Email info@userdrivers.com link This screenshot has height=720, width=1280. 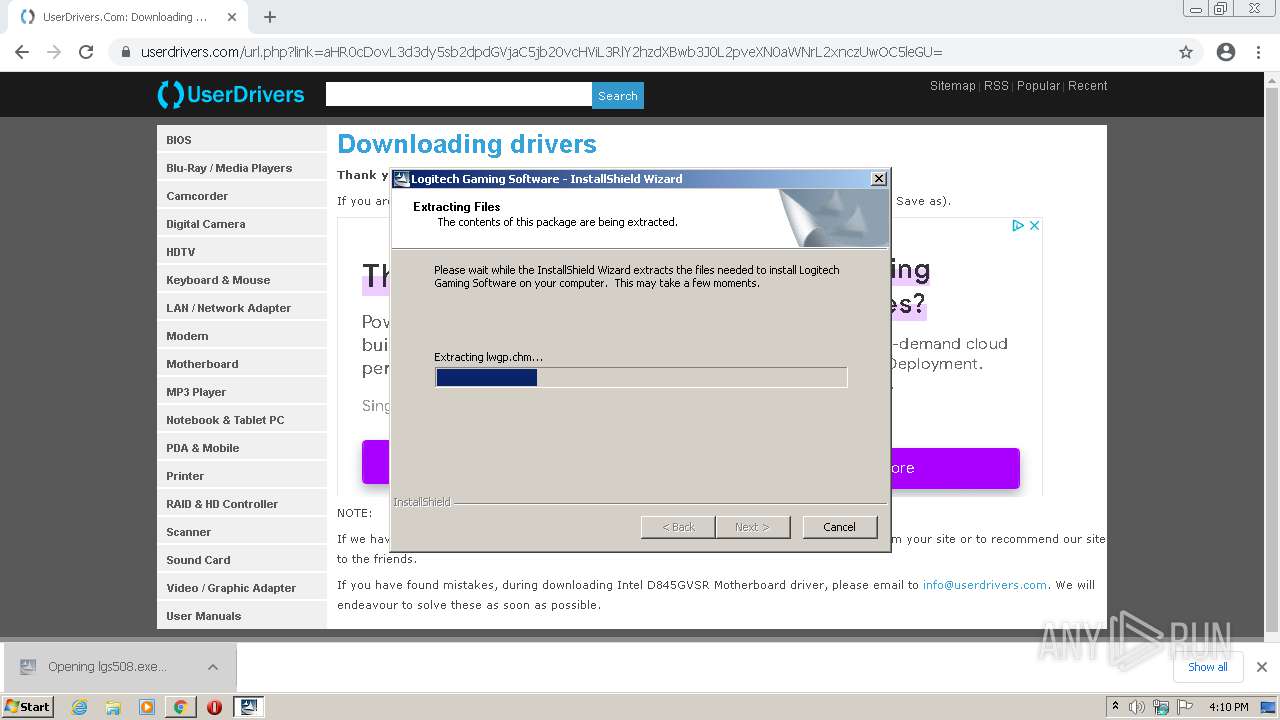pyautogui.click(x=985, y=585)
